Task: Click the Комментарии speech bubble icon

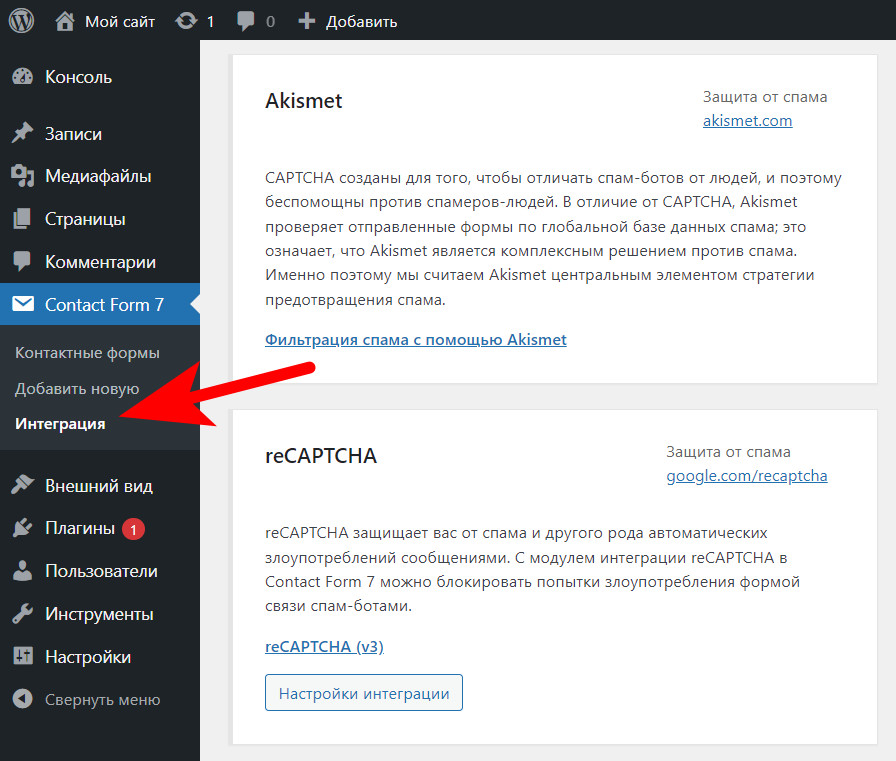Action: pyautogui.click(x=23, y=262)
